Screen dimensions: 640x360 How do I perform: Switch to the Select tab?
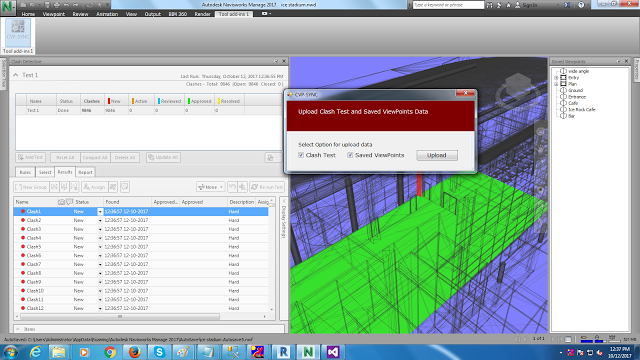tap(45, 172)
